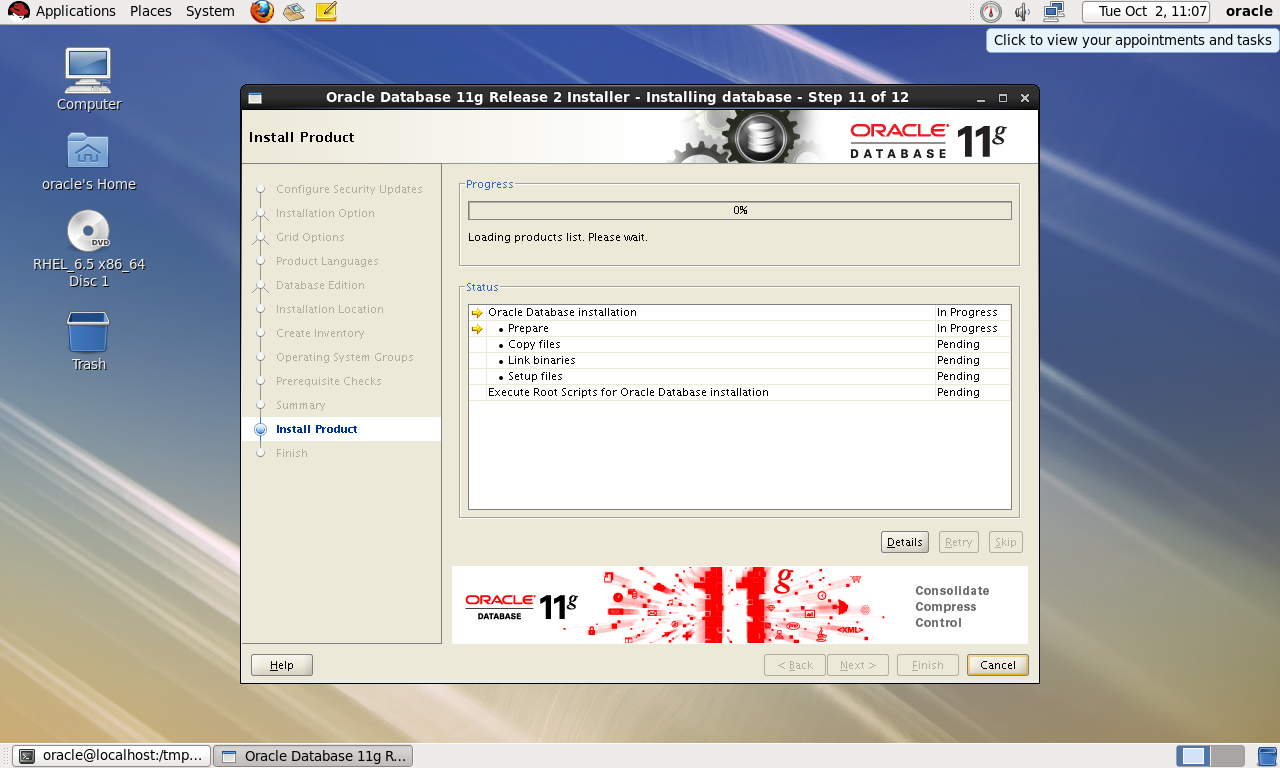
Task: Open the clock showing Tue Oct 2, 11:07
Action: click(1146, 12)
